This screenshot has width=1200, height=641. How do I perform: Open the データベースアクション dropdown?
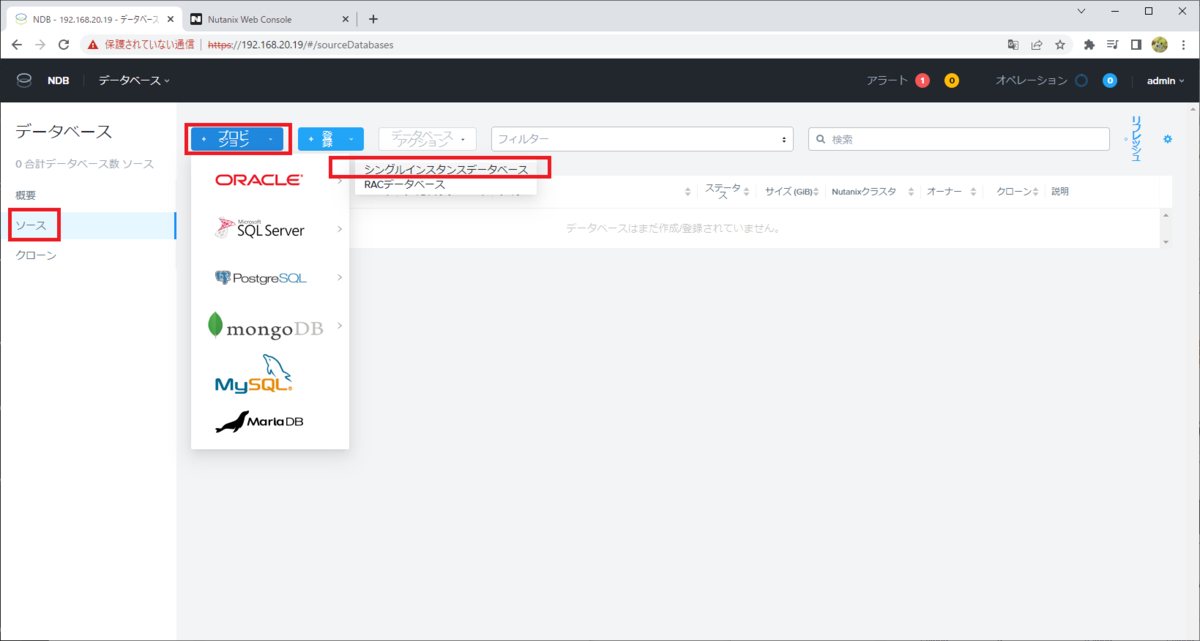427,139
